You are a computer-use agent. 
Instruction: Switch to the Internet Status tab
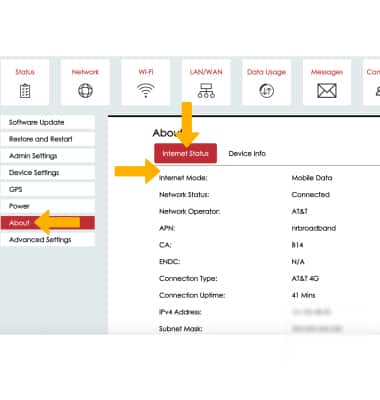(x=185, y=153)
